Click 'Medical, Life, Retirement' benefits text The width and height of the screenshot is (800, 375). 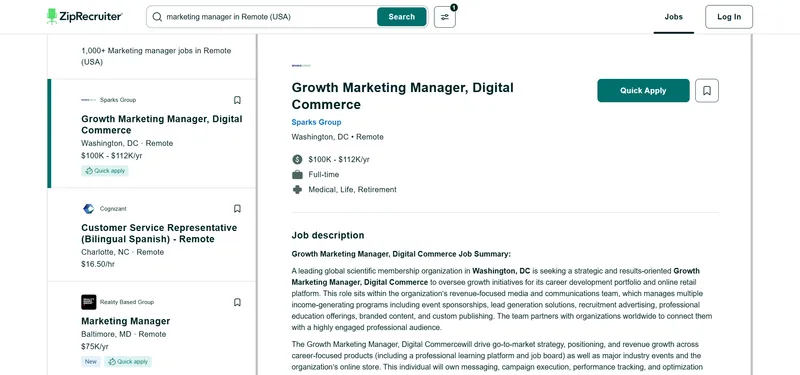tap(353, 189)
